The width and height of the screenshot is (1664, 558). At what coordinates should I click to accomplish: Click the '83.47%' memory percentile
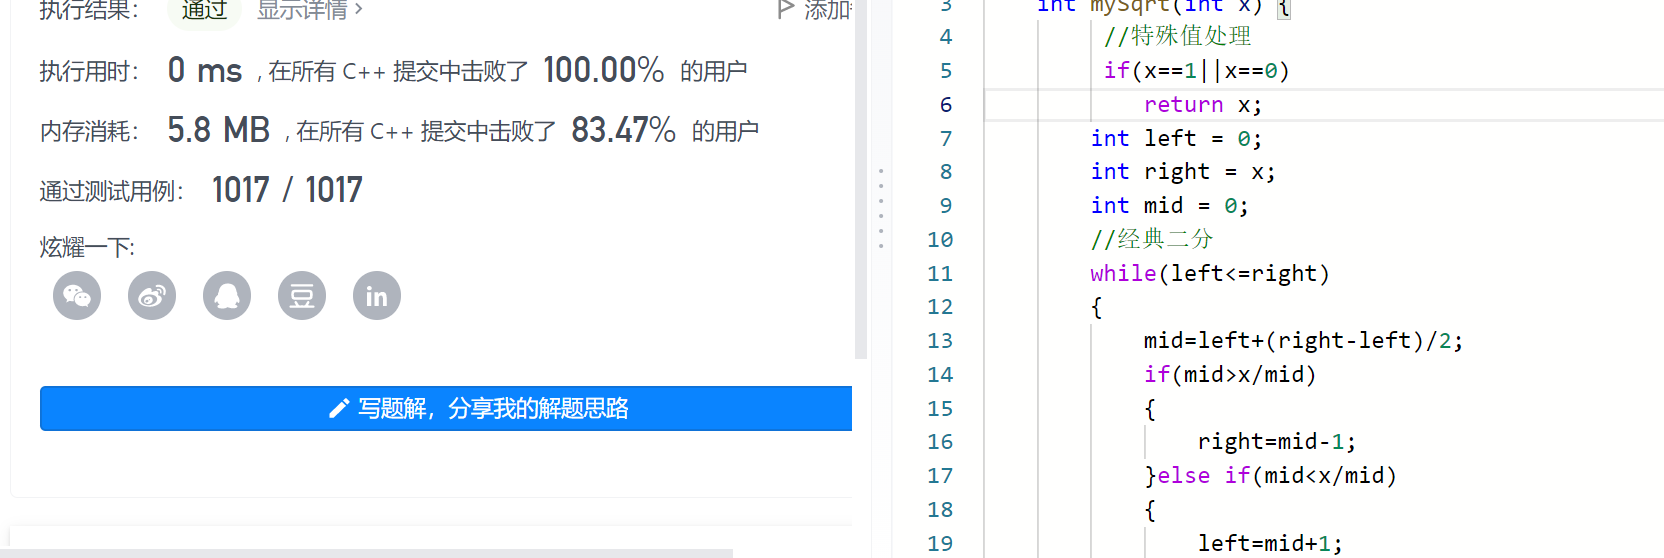[623, 130]
